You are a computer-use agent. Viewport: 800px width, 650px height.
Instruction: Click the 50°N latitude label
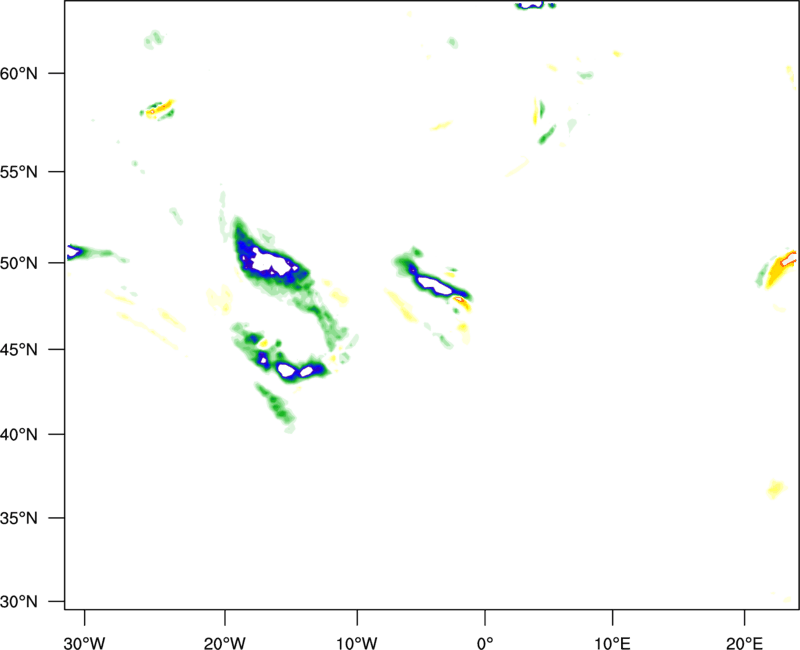coord(19,263)
